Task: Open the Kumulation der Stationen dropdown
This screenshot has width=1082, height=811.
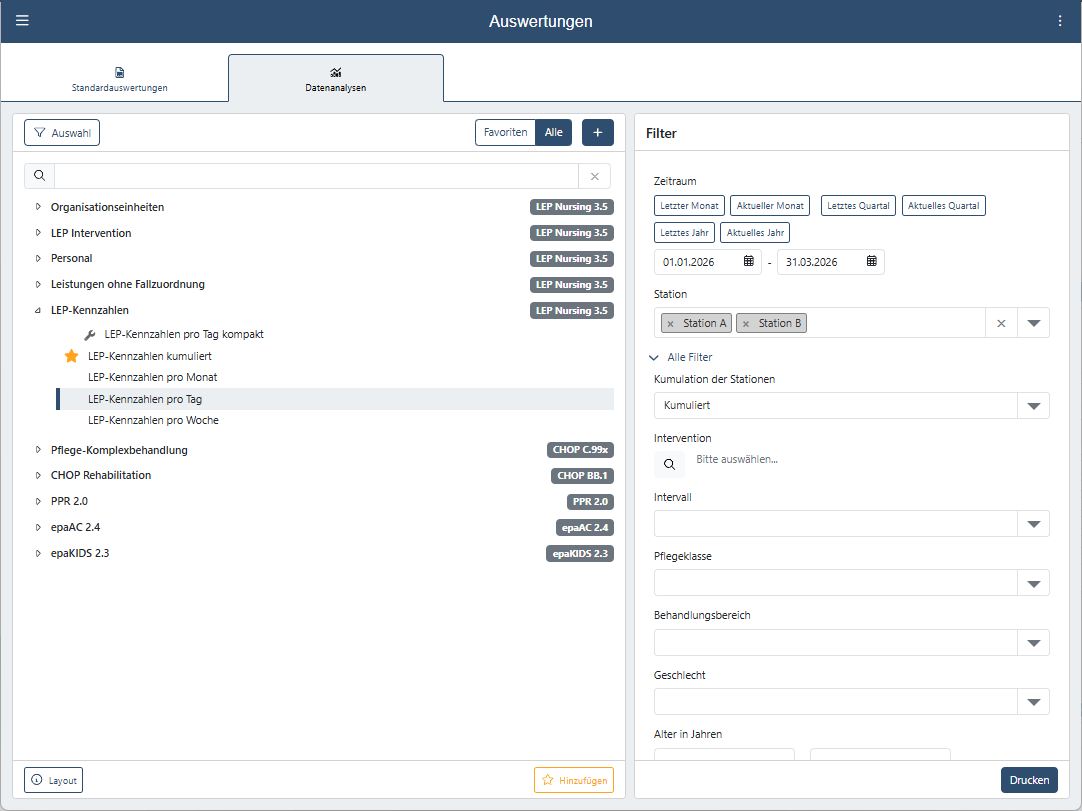Action: pos(1033,406)
